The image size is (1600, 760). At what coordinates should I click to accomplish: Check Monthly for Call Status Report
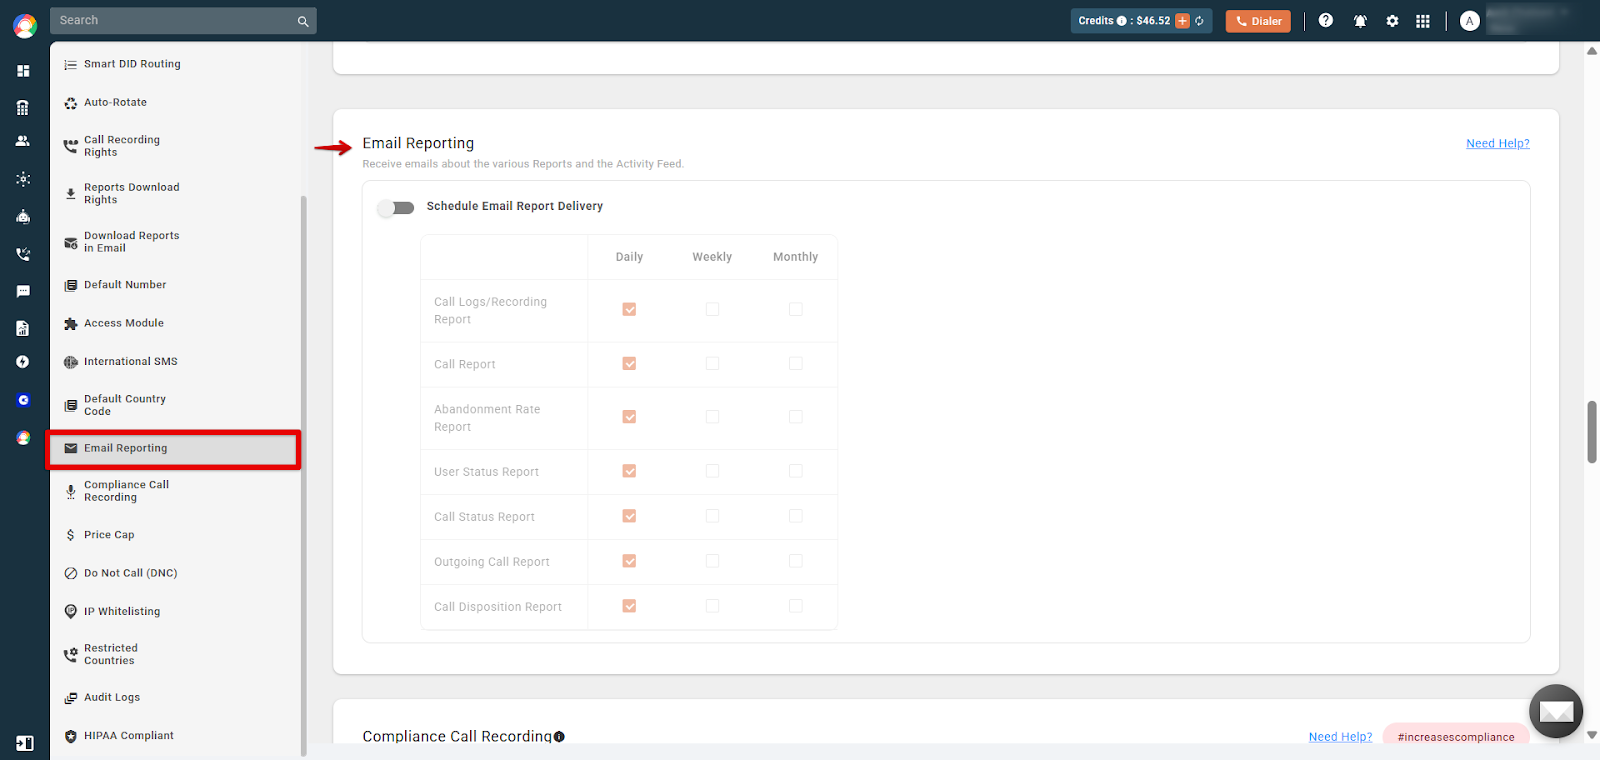[795, 516]
